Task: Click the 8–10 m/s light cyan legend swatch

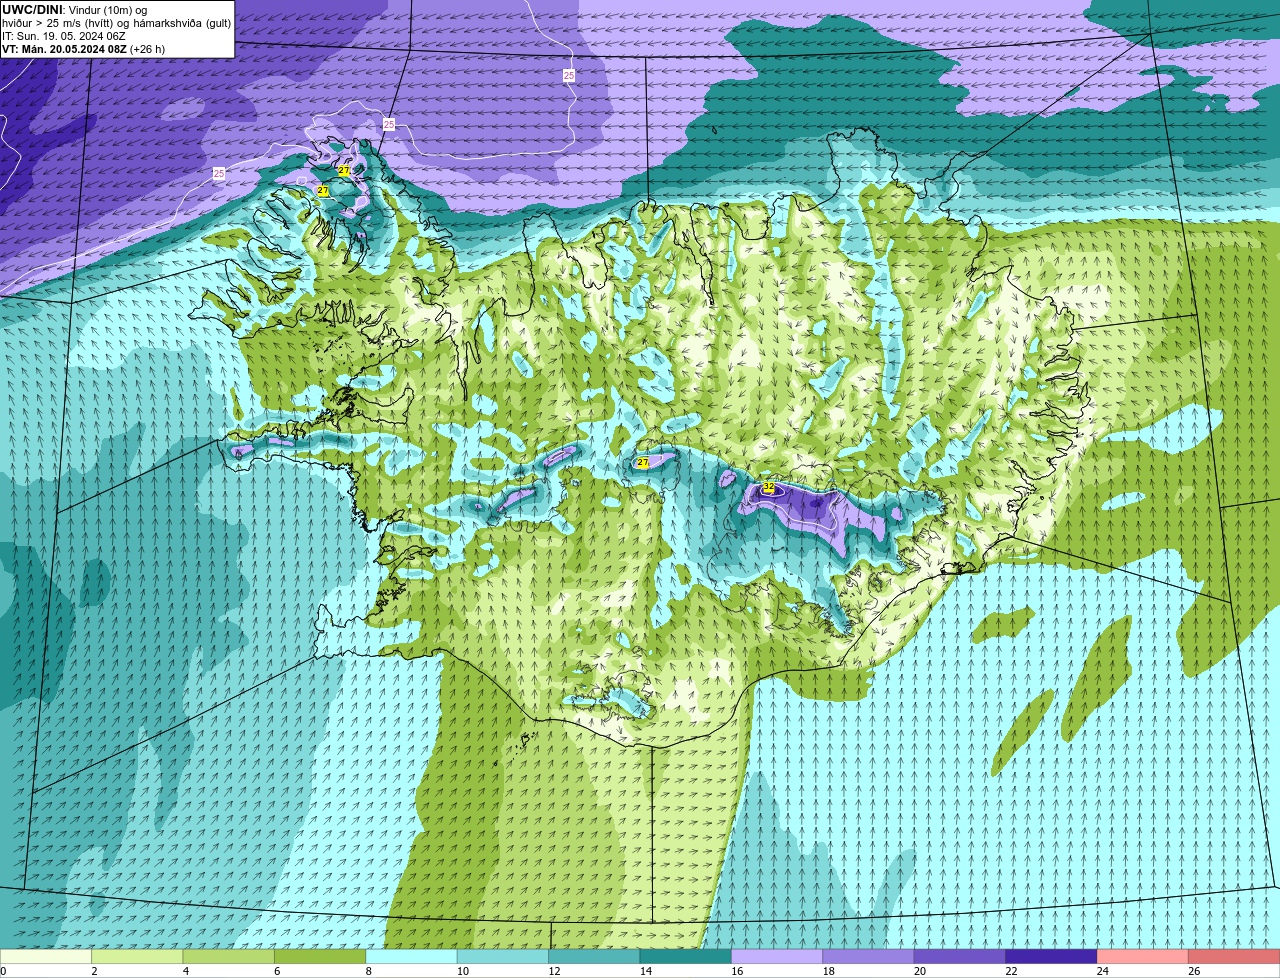Action: [x=412, y=957]
